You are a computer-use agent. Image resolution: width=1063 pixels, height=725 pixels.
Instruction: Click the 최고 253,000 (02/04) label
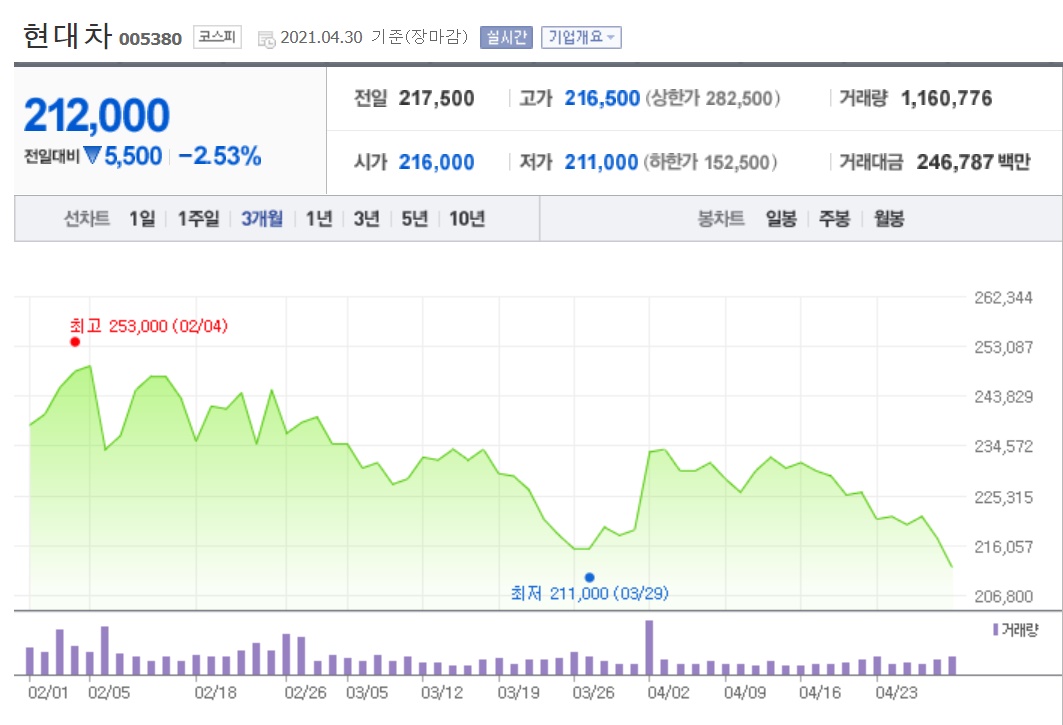point(149,326)
